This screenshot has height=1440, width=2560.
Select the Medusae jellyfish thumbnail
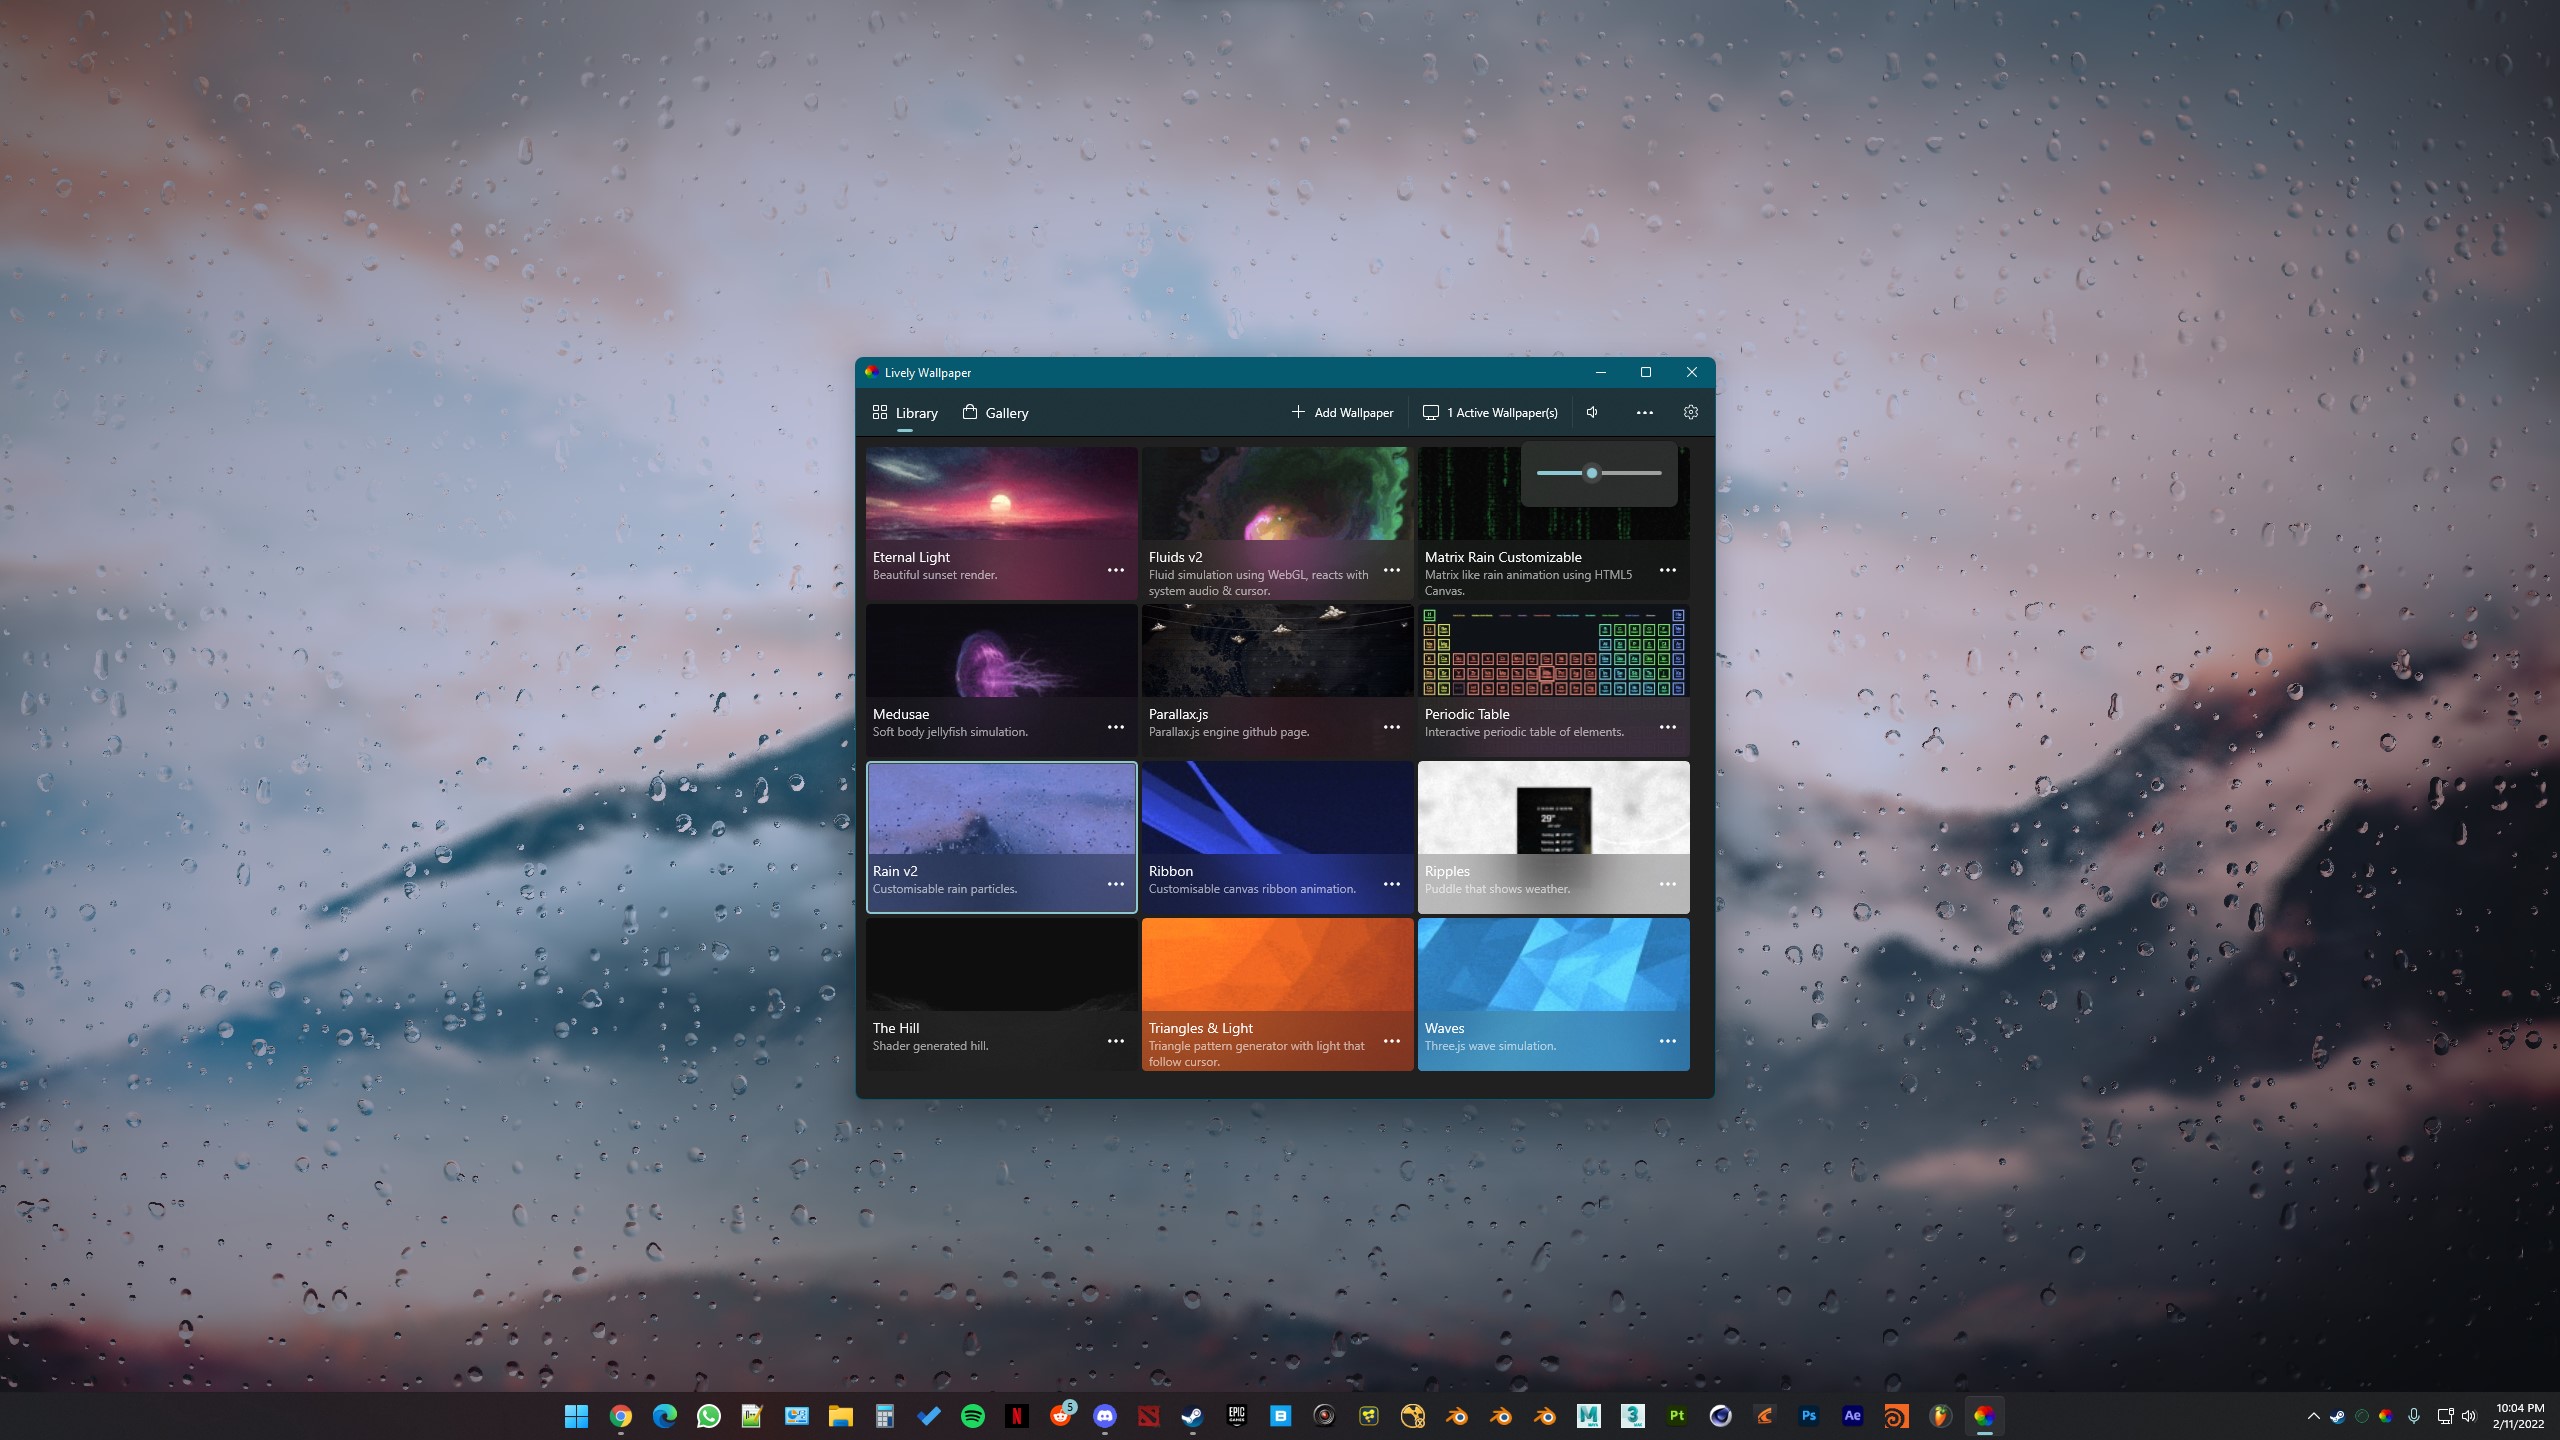[1001, 650]
